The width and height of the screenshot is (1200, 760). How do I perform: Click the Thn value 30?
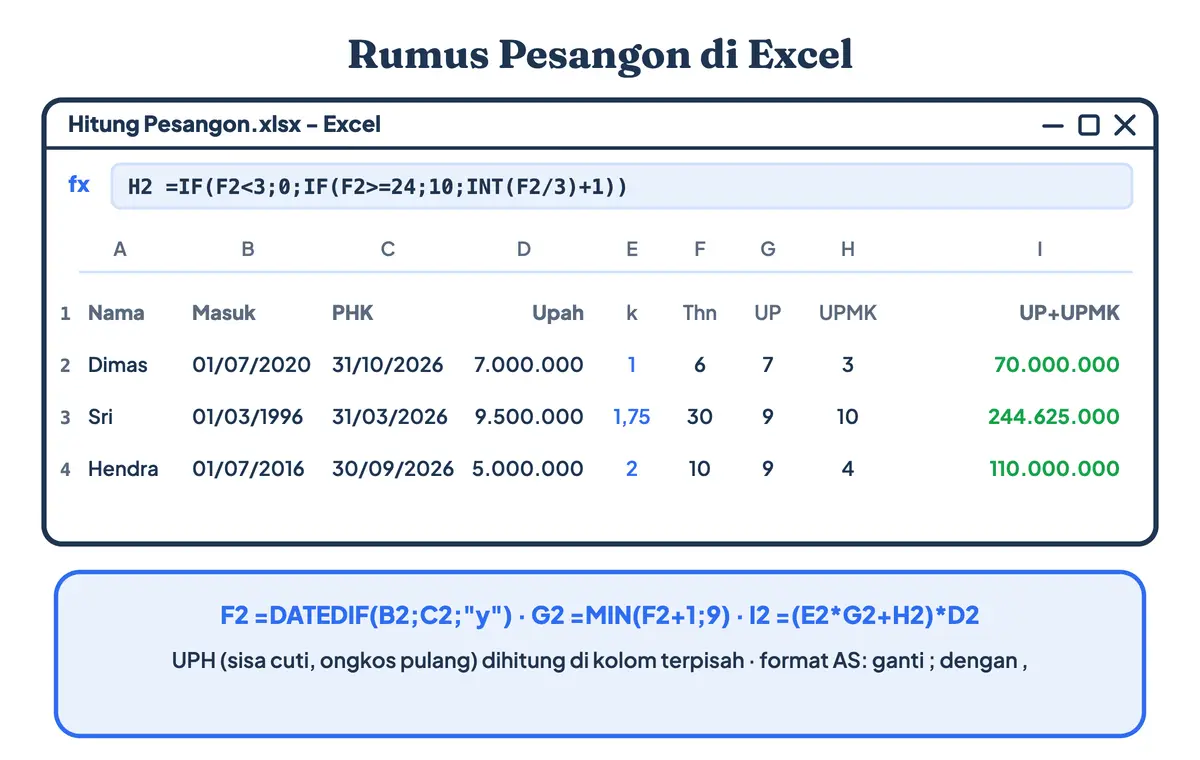click(x=700, y=417)
